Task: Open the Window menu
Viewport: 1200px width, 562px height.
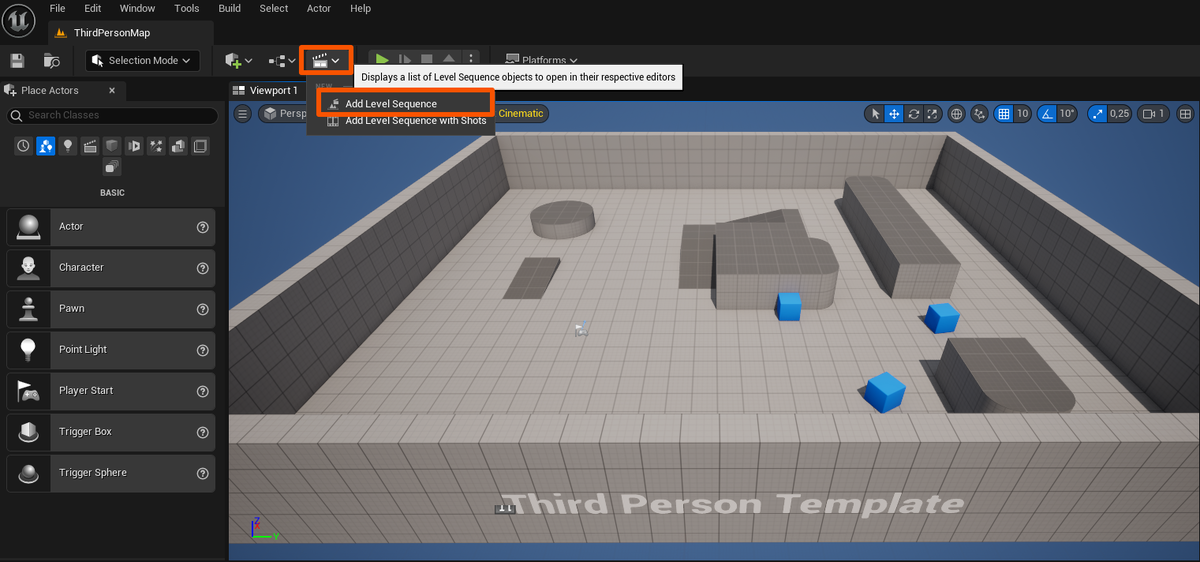Action: 137,8
